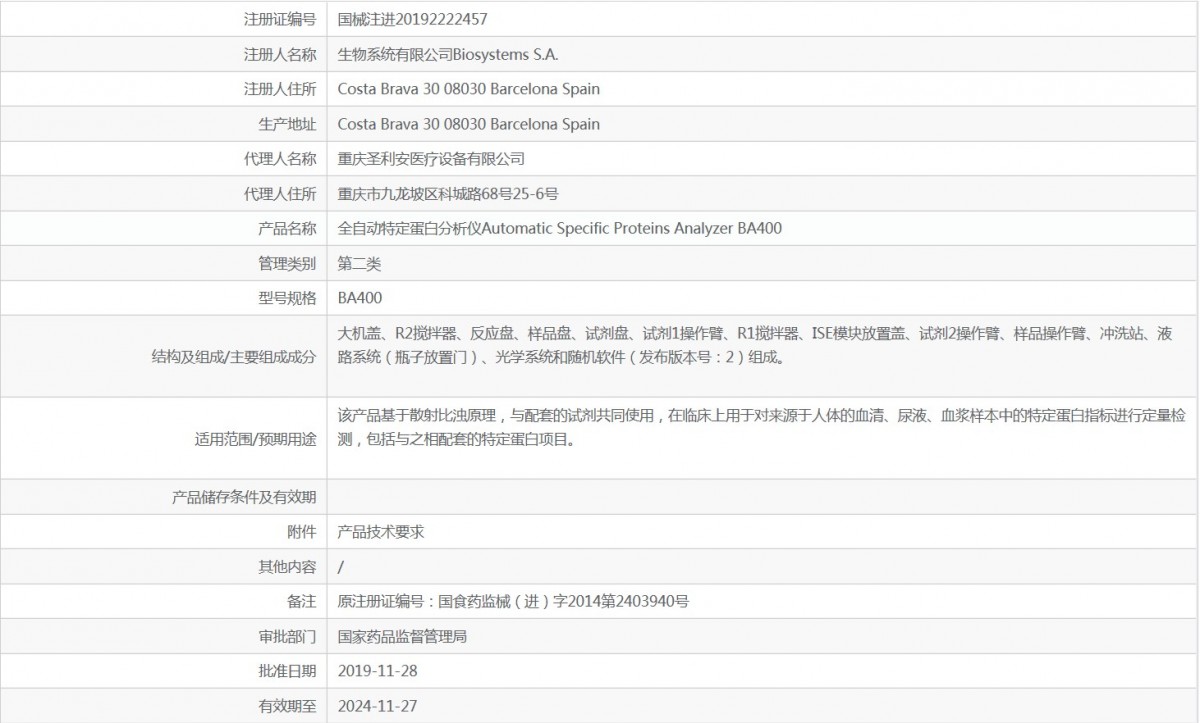Click the 注册证编号 row label
This screenshot has width=1200, height=723.
point(280,19)
